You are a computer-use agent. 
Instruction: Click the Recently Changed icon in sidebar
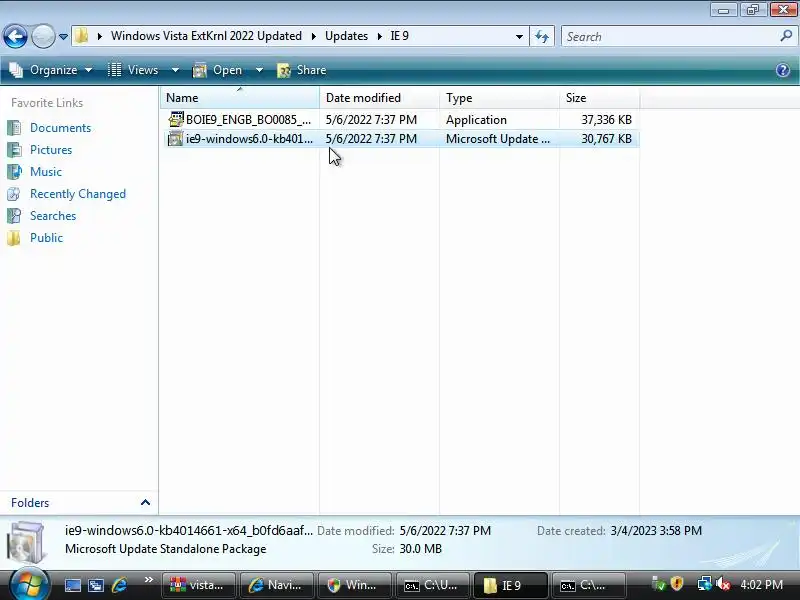[x=14, y=194]
